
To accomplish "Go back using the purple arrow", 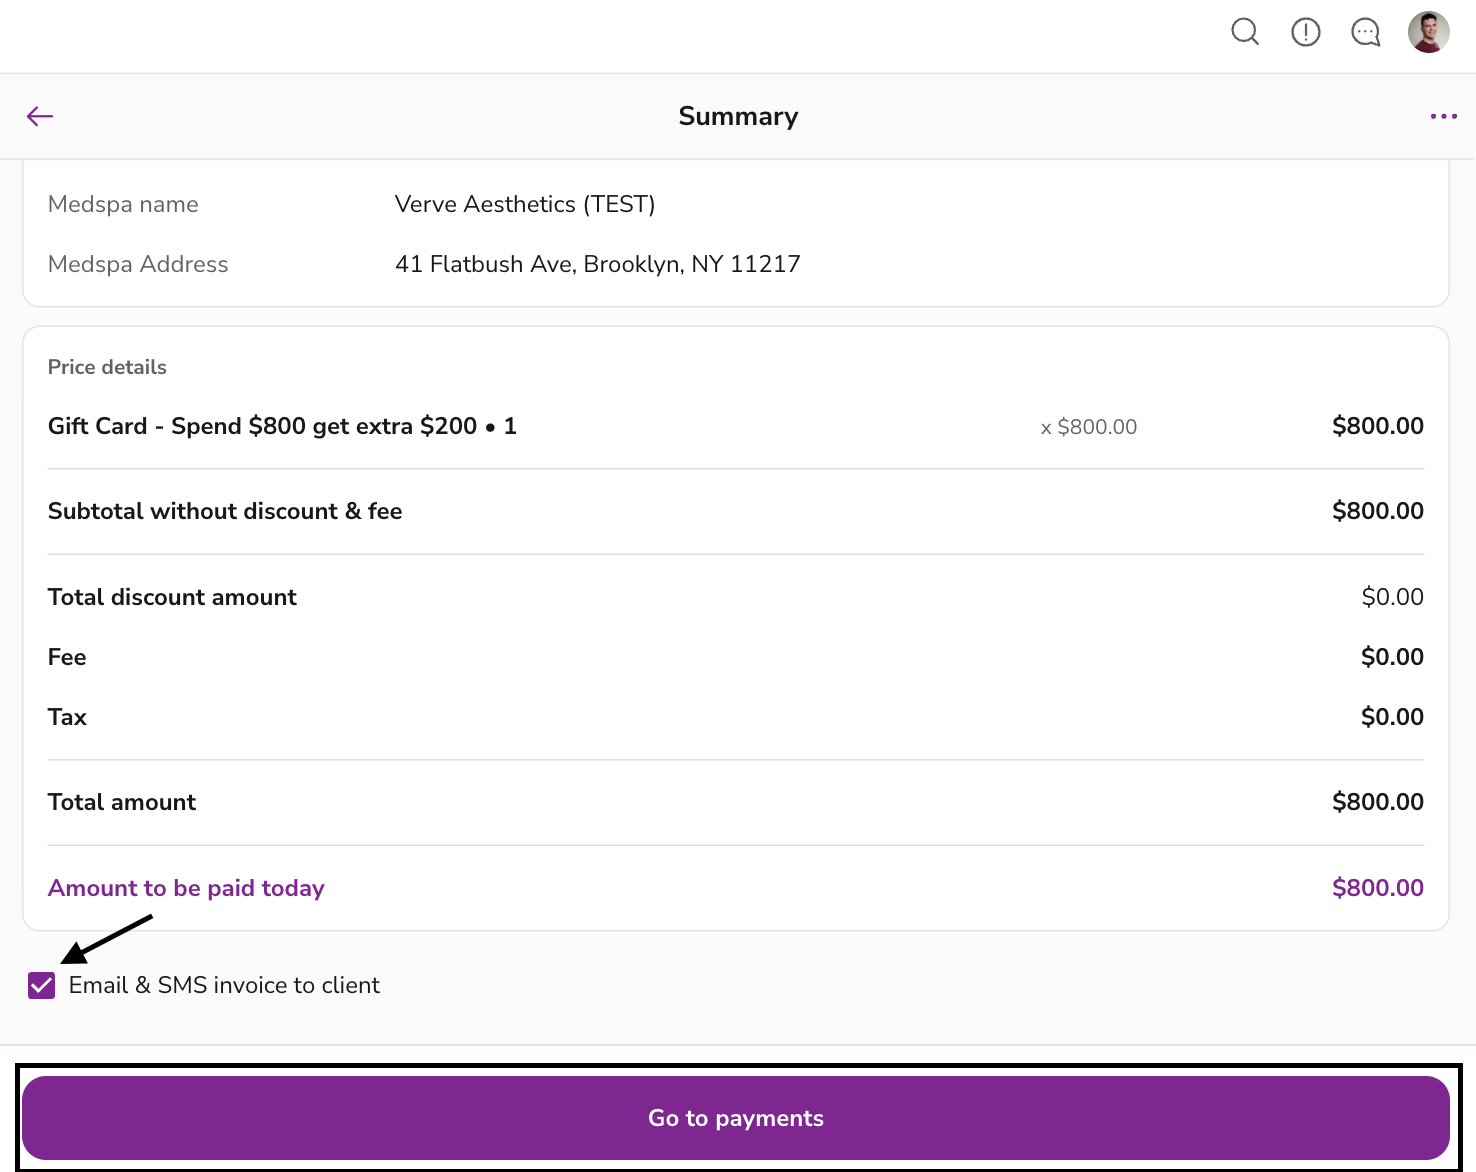I will [40, 116].
